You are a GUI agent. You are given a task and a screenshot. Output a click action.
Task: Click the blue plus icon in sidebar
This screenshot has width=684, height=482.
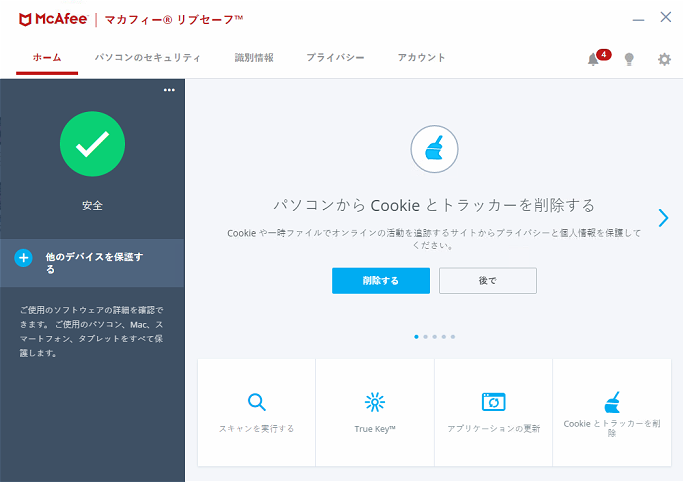click(24, 258)
